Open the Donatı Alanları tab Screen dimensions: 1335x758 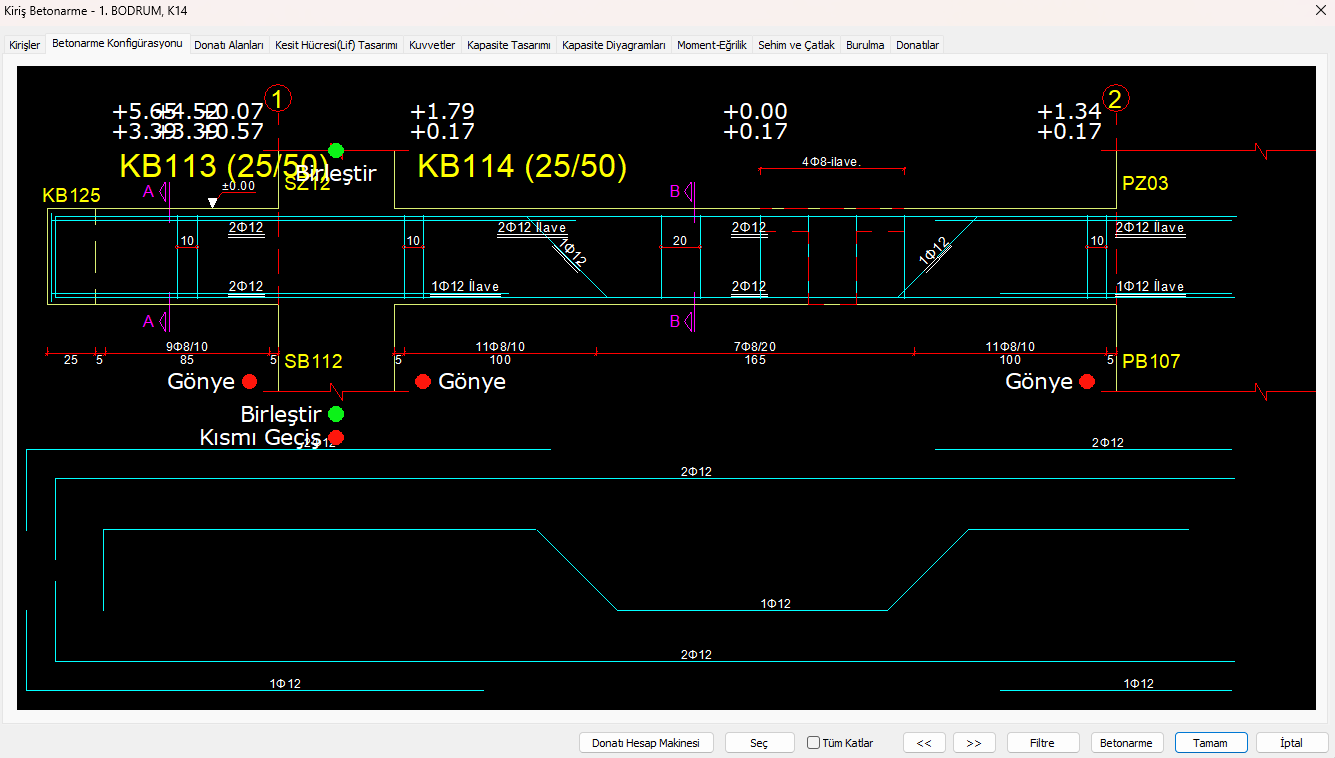tap(229, 45)
